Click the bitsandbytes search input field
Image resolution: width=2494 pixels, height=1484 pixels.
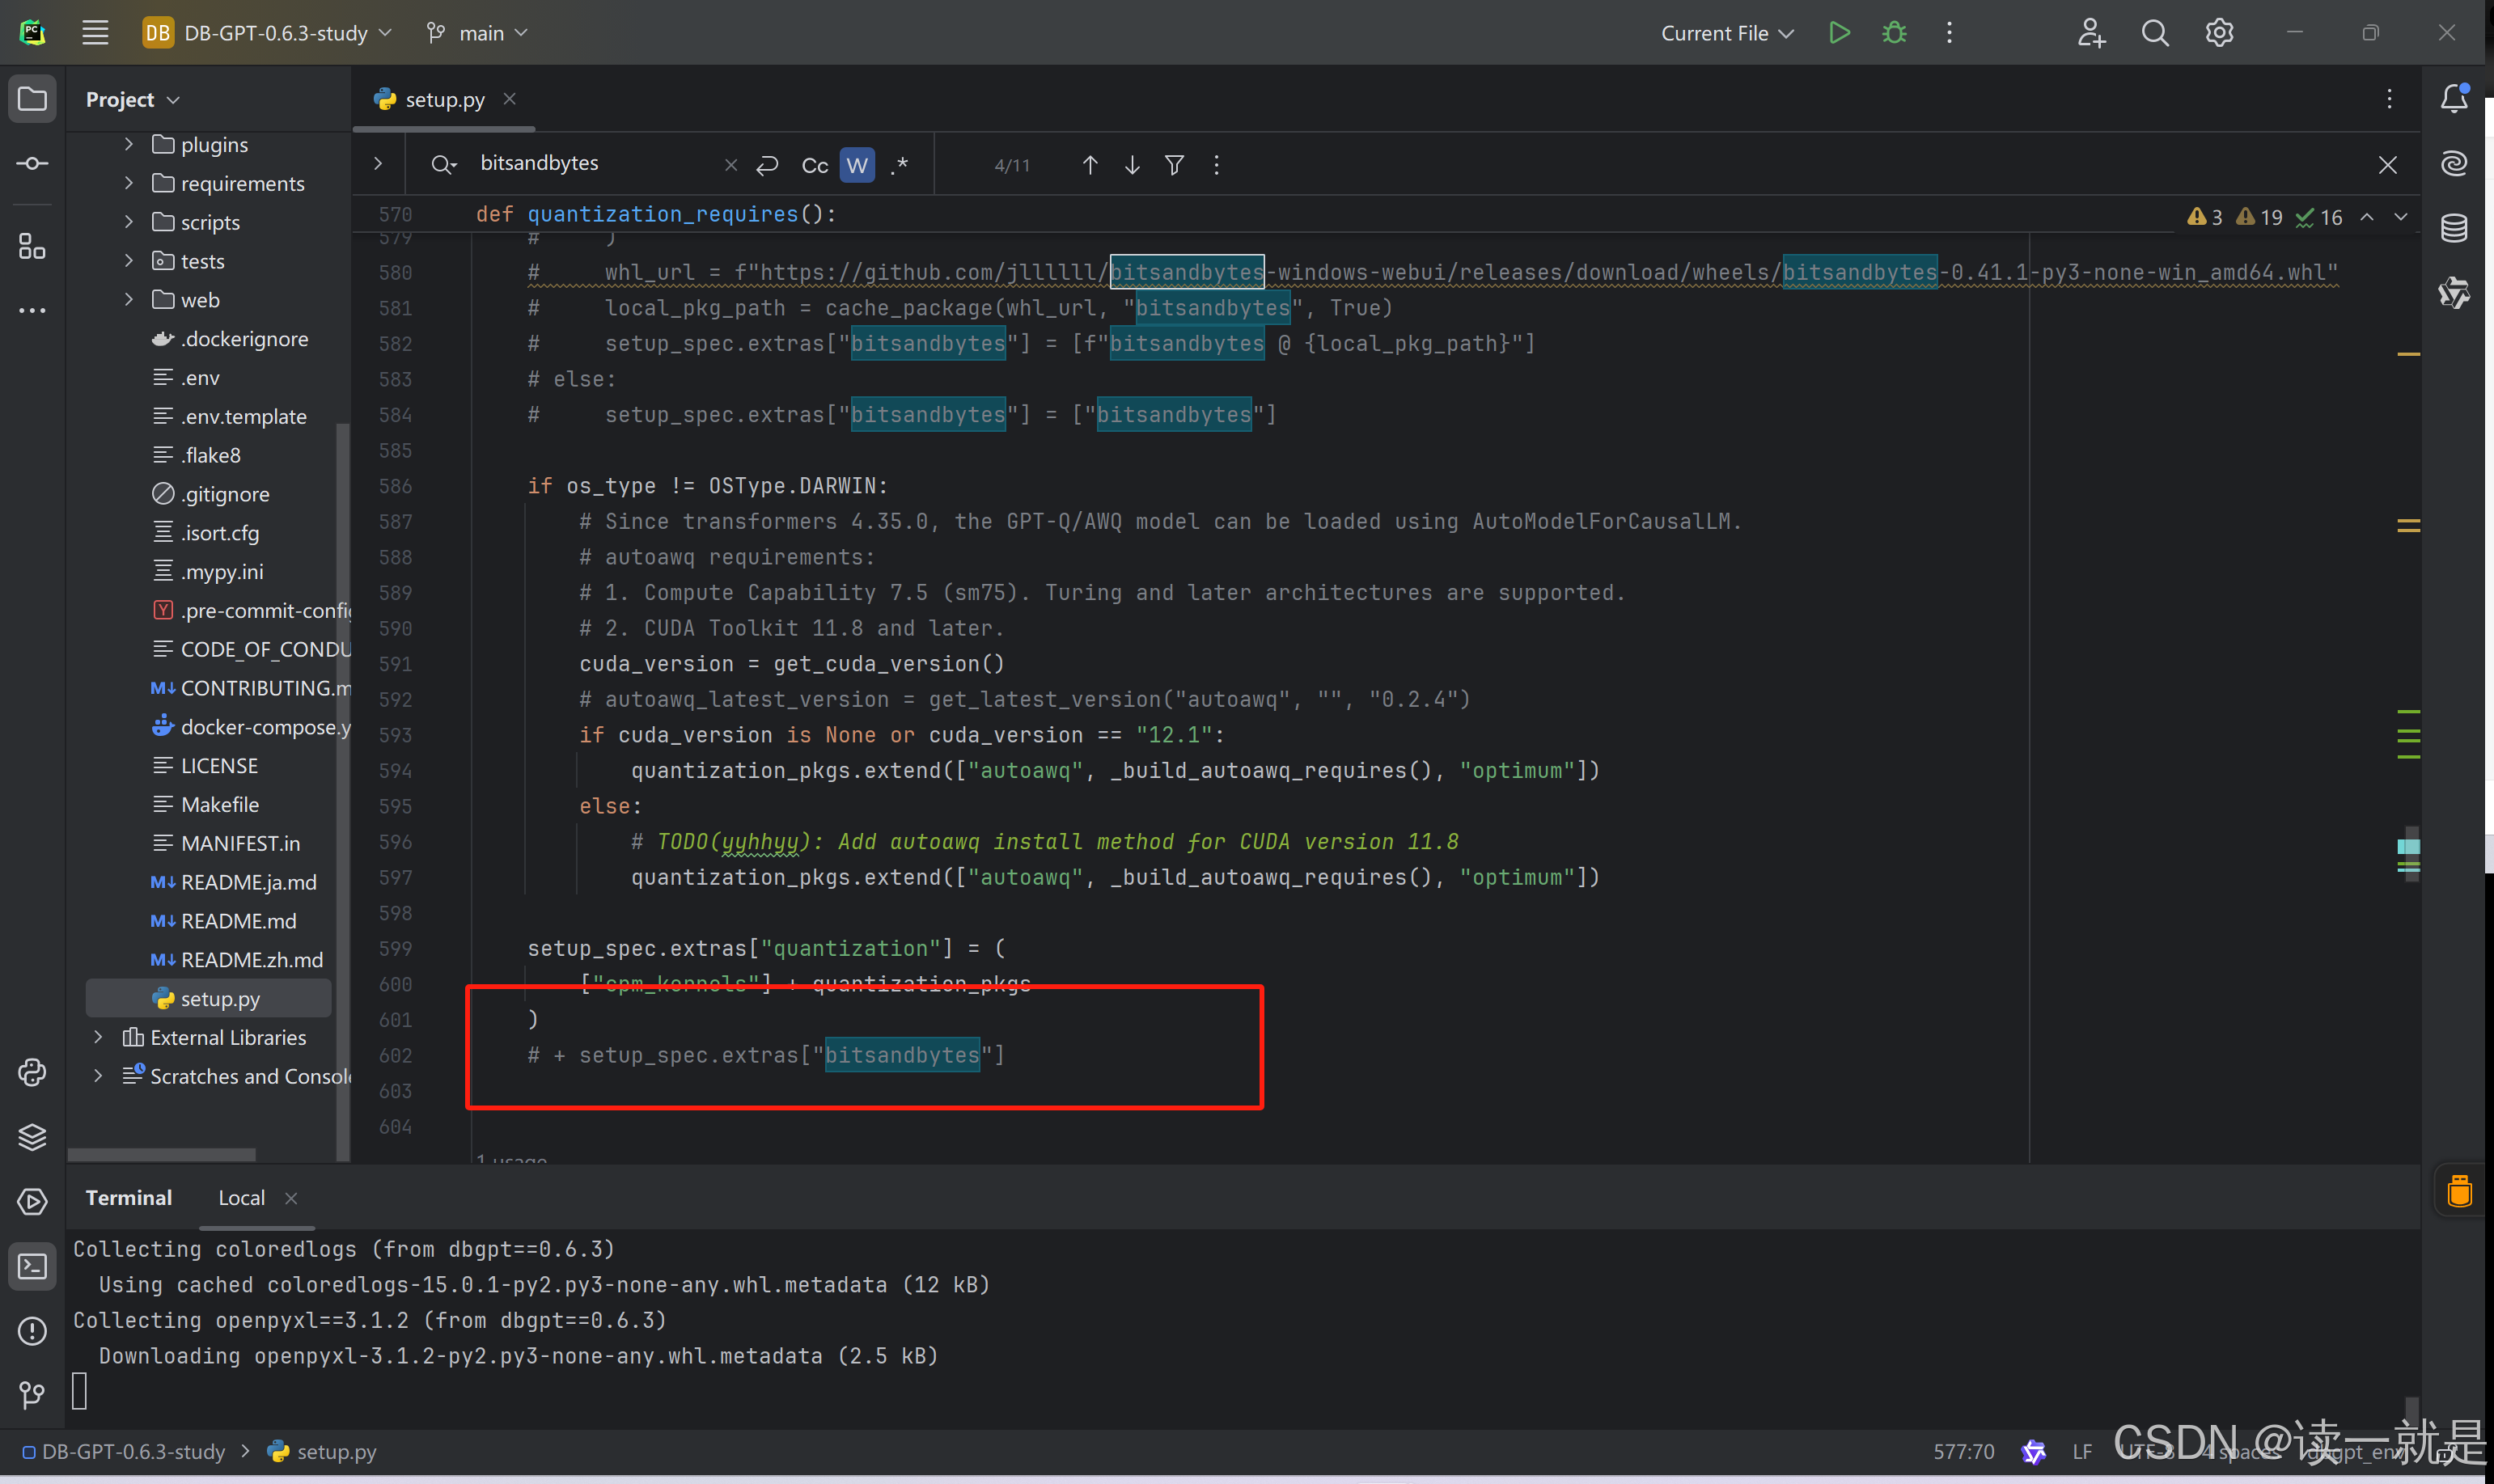click(590, 163)
